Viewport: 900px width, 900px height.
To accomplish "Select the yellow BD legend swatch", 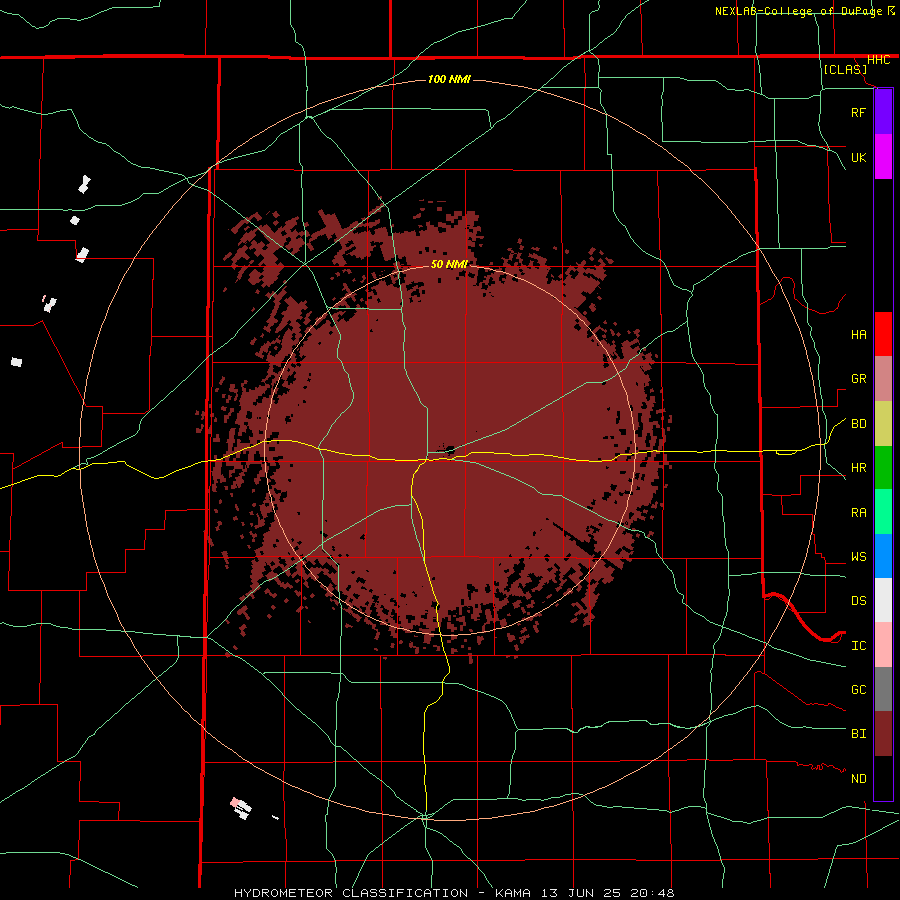I will (x=883, y=424).
